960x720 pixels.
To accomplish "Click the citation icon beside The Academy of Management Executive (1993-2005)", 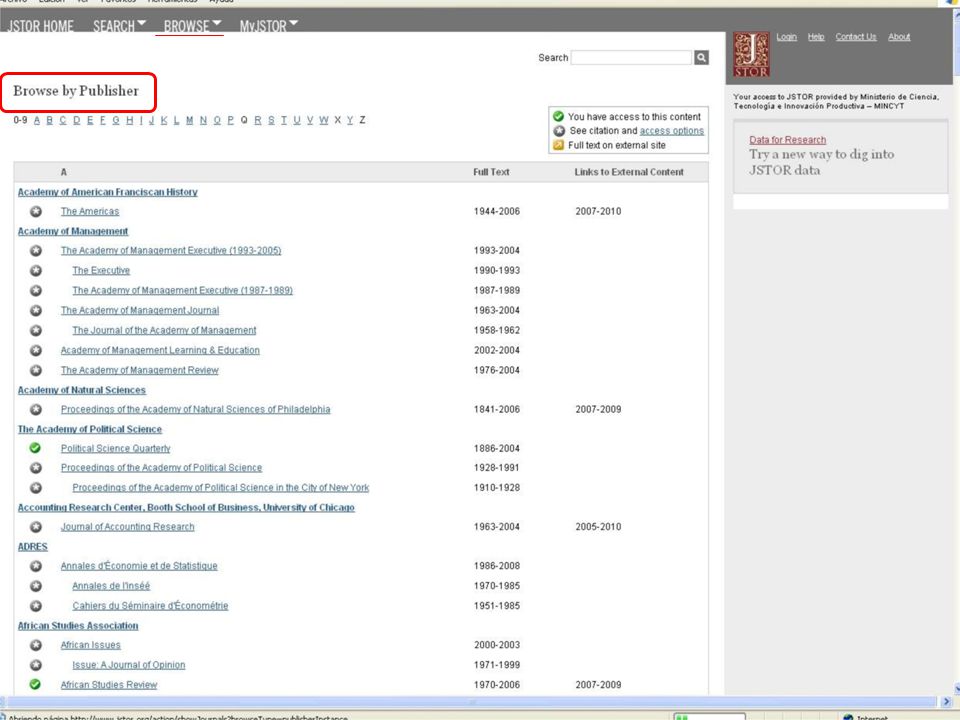I will point(36,250).
